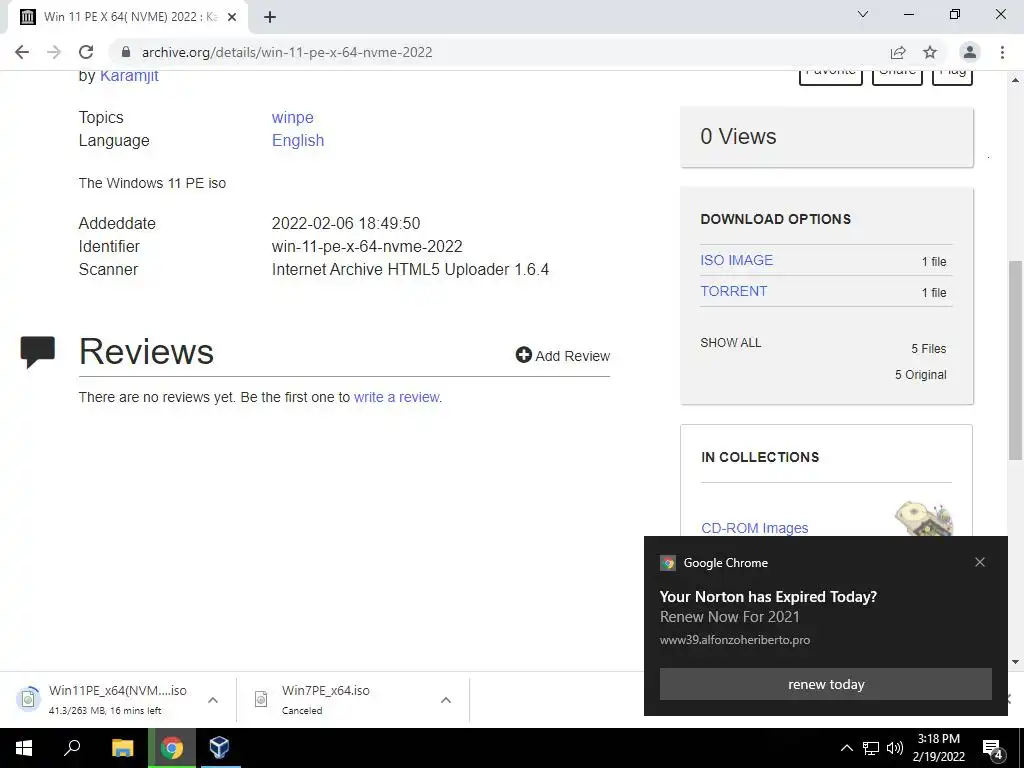Click the "The Windows 11 PE iso" description

152,184
